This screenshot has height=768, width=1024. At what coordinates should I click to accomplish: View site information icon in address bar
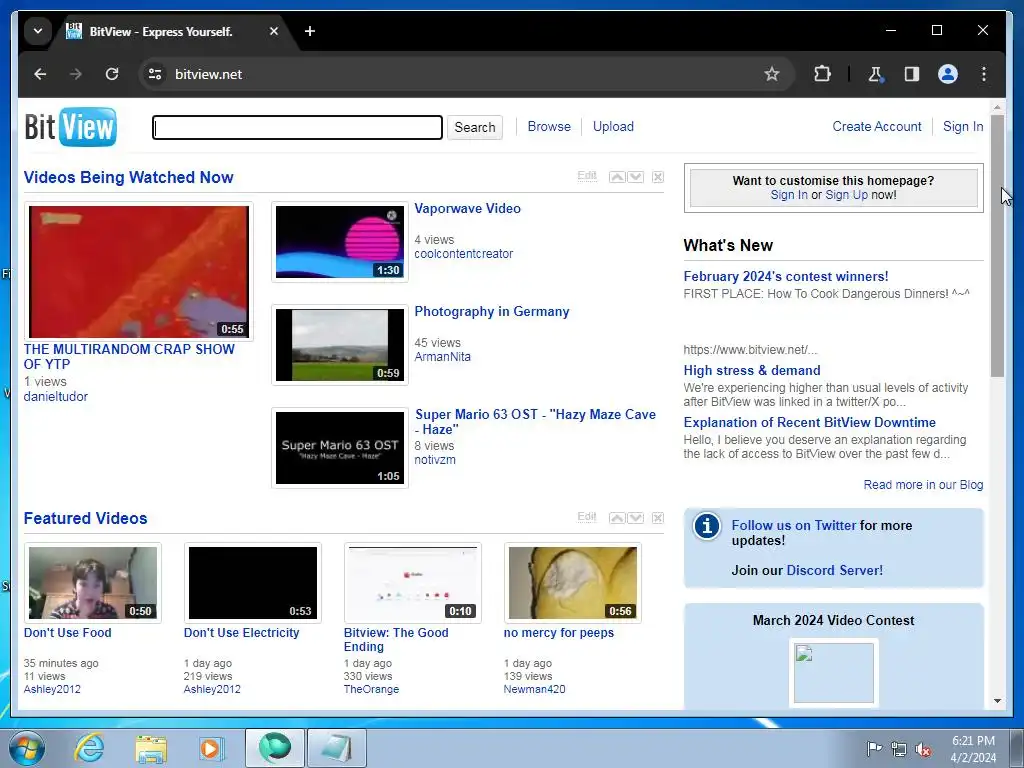(155, 74)
